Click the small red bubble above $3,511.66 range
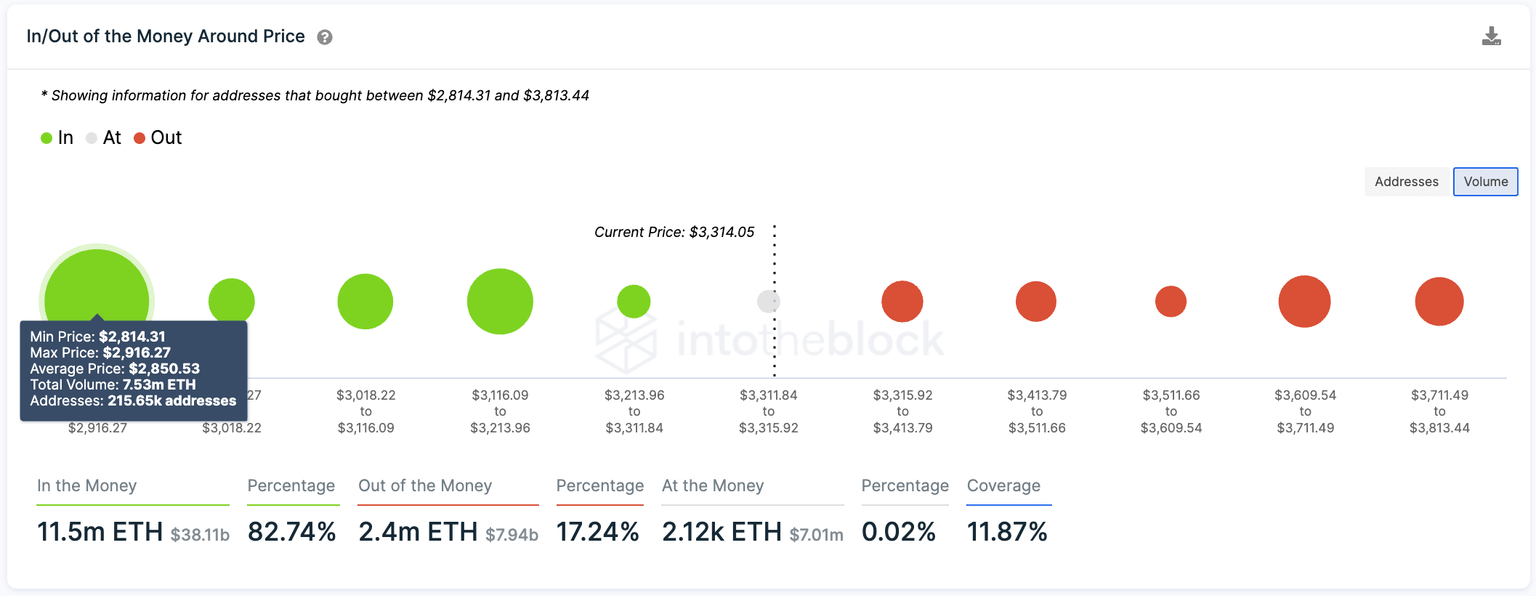 click(1171, 301)
